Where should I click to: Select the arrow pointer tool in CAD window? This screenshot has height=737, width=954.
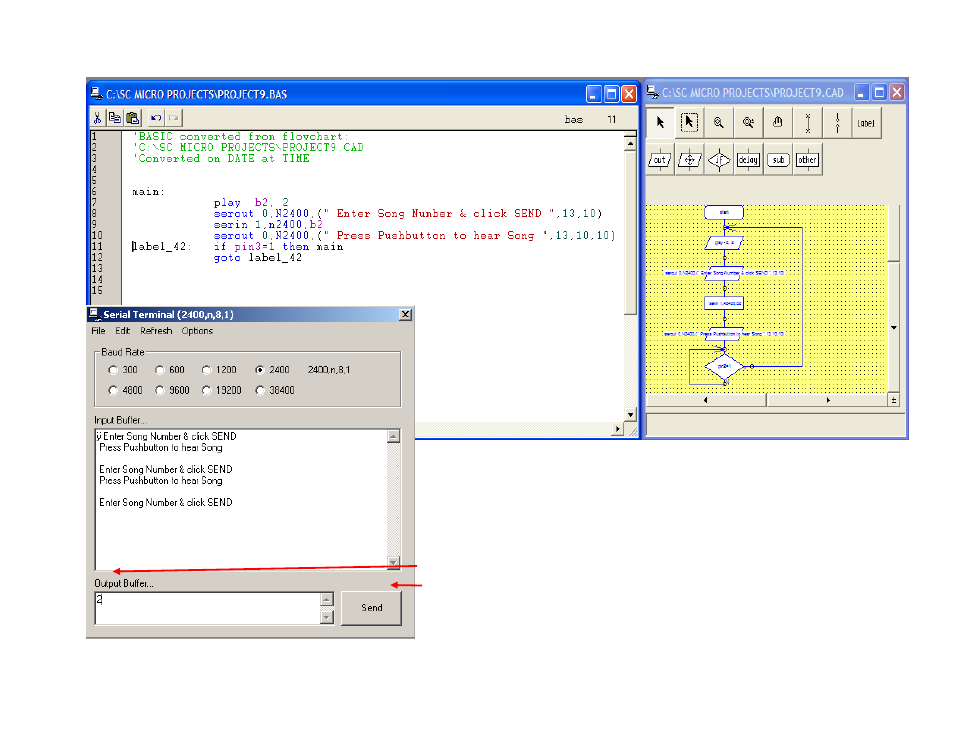coord(660,123)
